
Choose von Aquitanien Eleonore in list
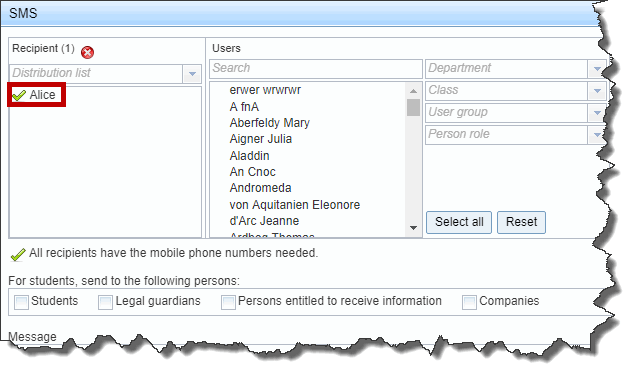[295, 204]
